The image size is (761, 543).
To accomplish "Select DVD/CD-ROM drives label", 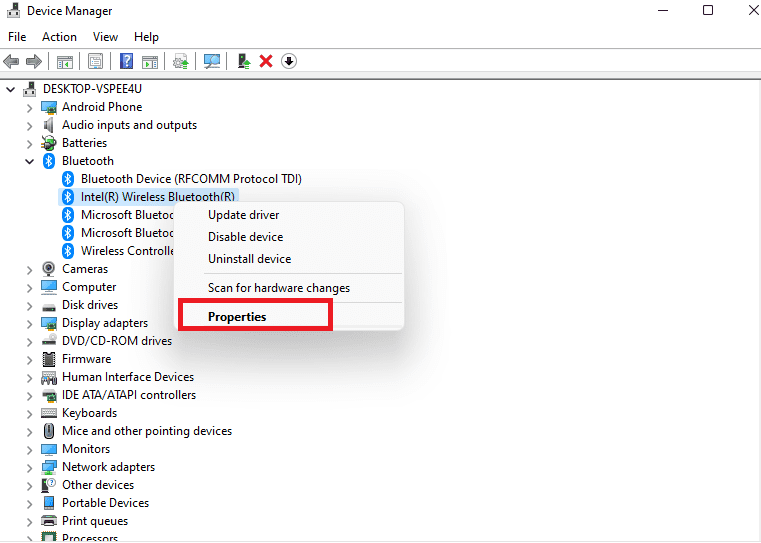I will point(117,341).
